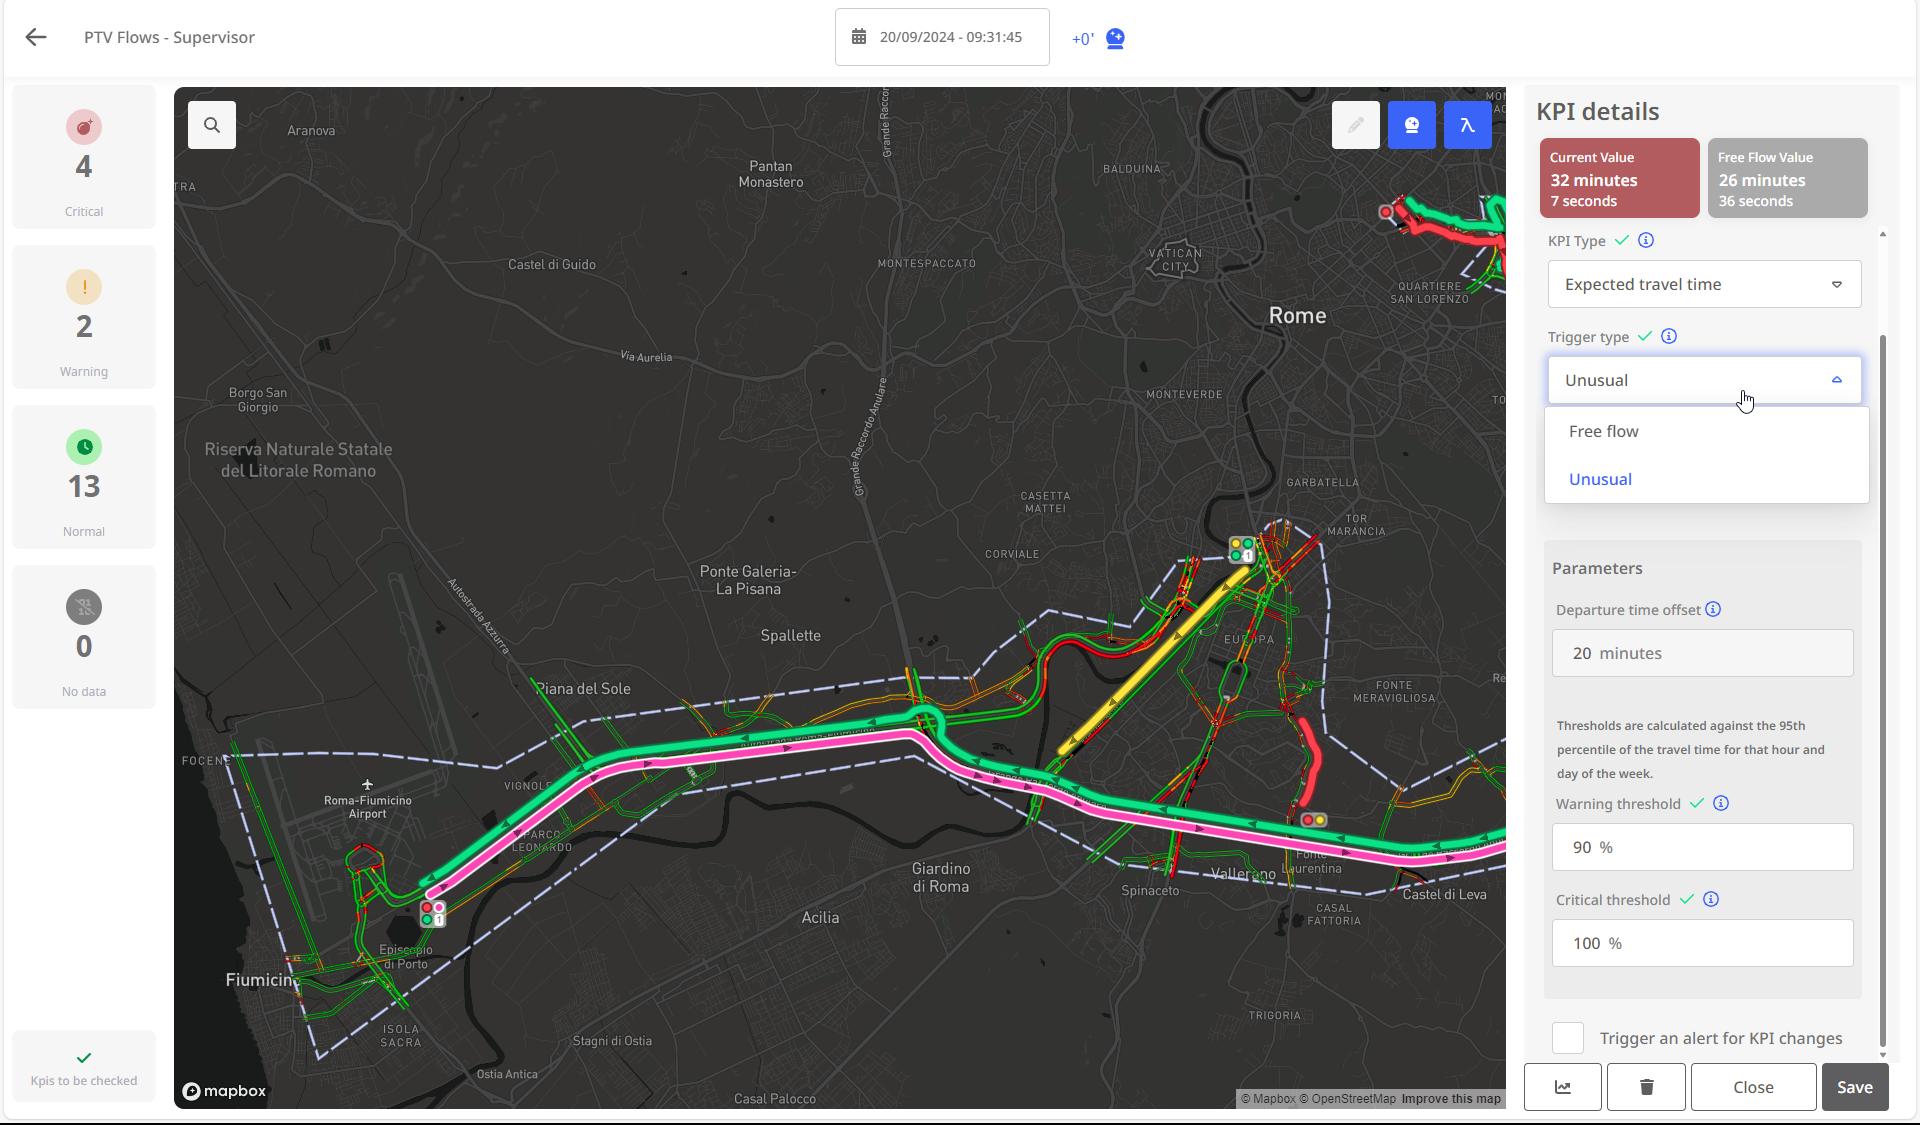Click the back arrow beside PTV Flows - Supervisor

[36, 37]
